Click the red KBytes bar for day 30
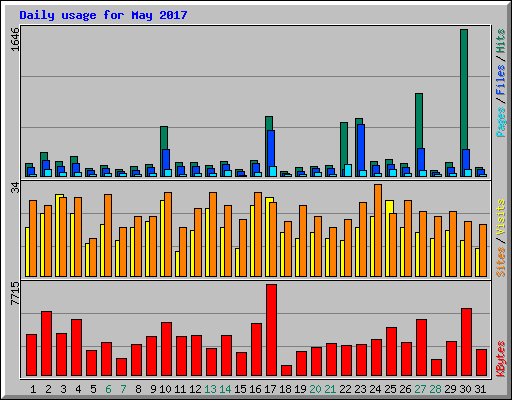512x400 pixels. pyautogui.click(x=466, y=342)
